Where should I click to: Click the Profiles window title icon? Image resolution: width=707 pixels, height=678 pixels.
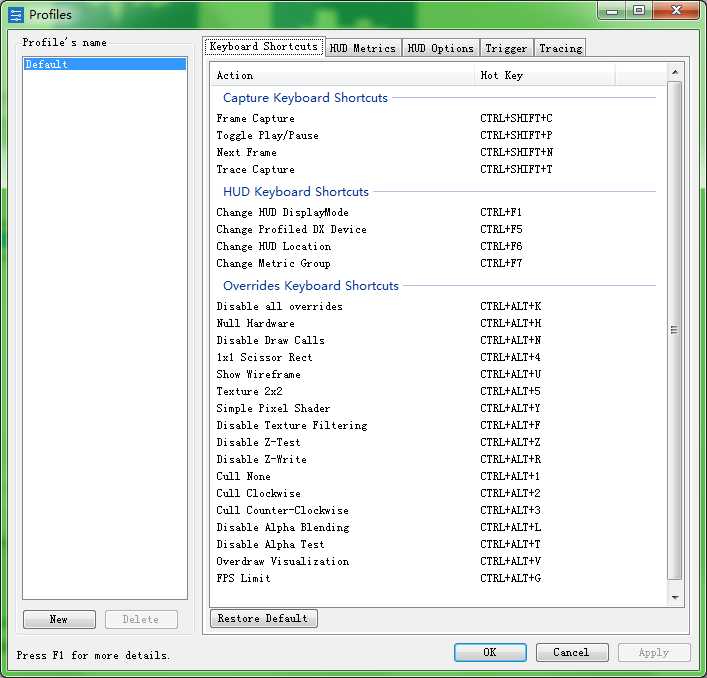(15, 15)
